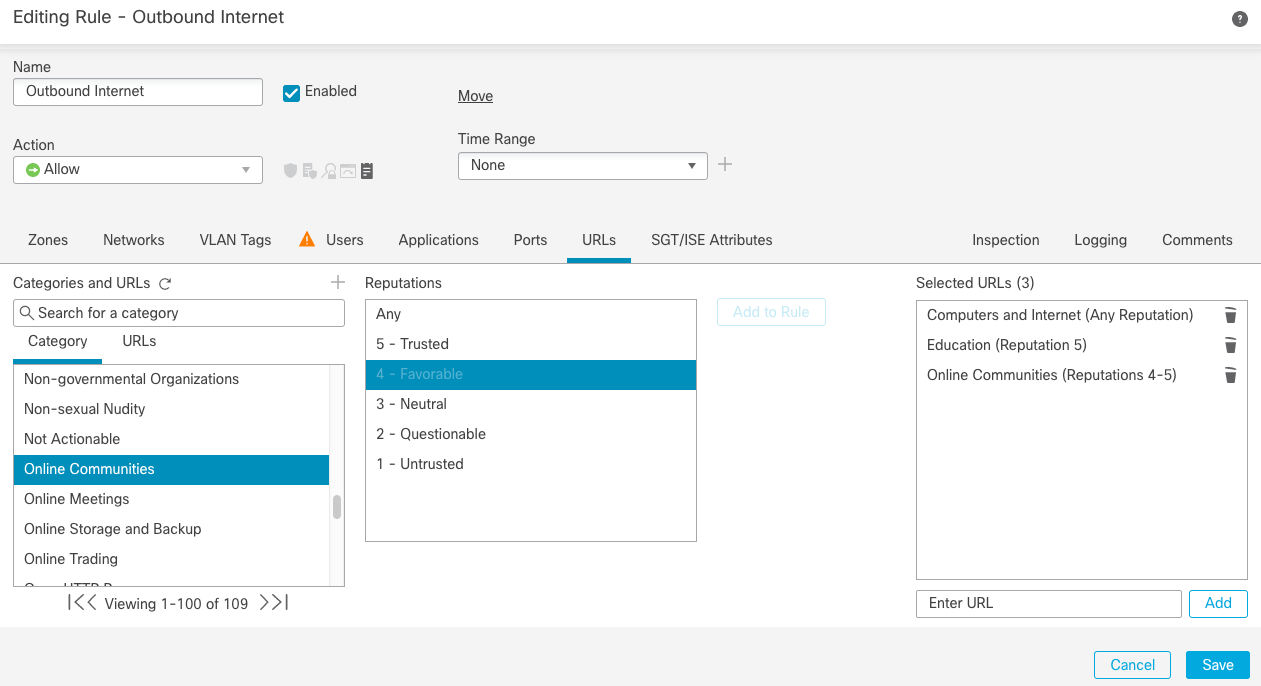Image resolution: width=1261 pixels, height=686 pixels.
Task: Select reputation 4 - Favorable
Action: click(x=531, y=374)
